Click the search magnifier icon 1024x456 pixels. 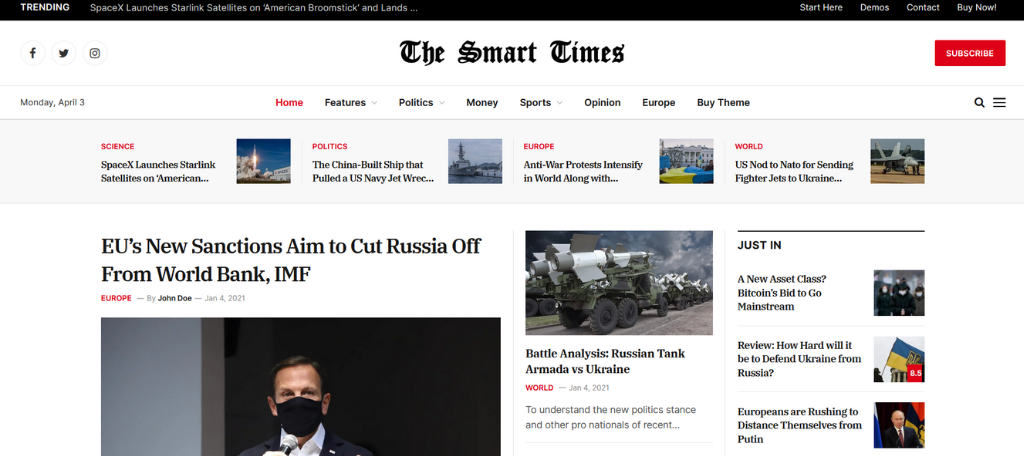[979, 102]
